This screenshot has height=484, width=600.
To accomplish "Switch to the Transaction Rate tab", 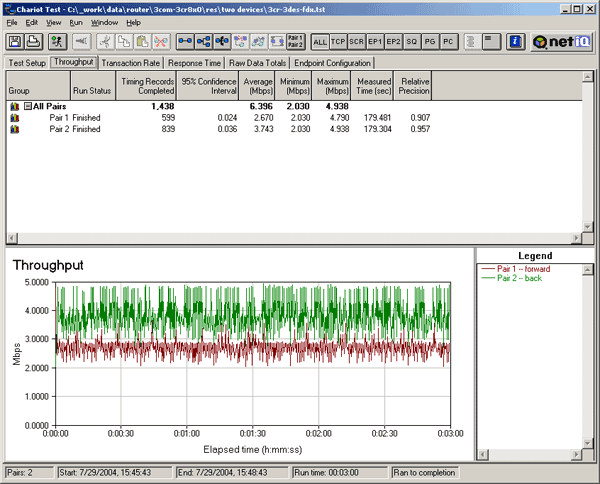I will click(131, 62).
